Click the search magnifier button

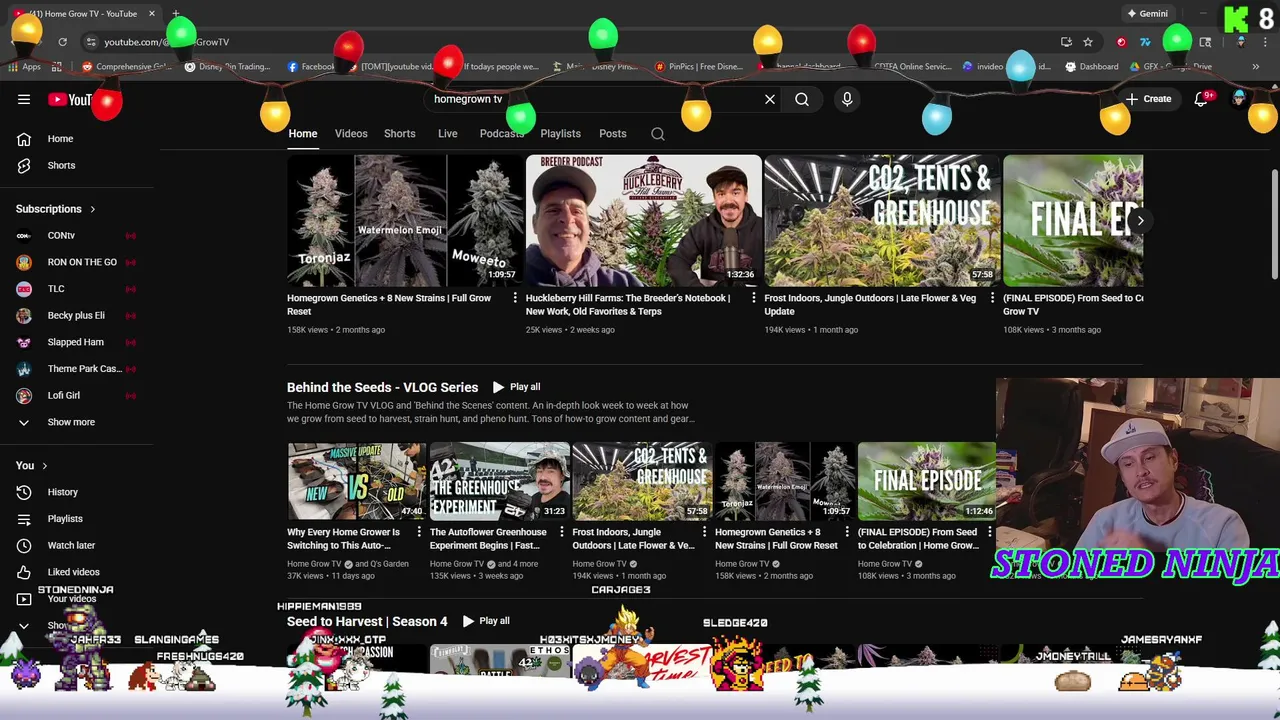tap(802, 99)
